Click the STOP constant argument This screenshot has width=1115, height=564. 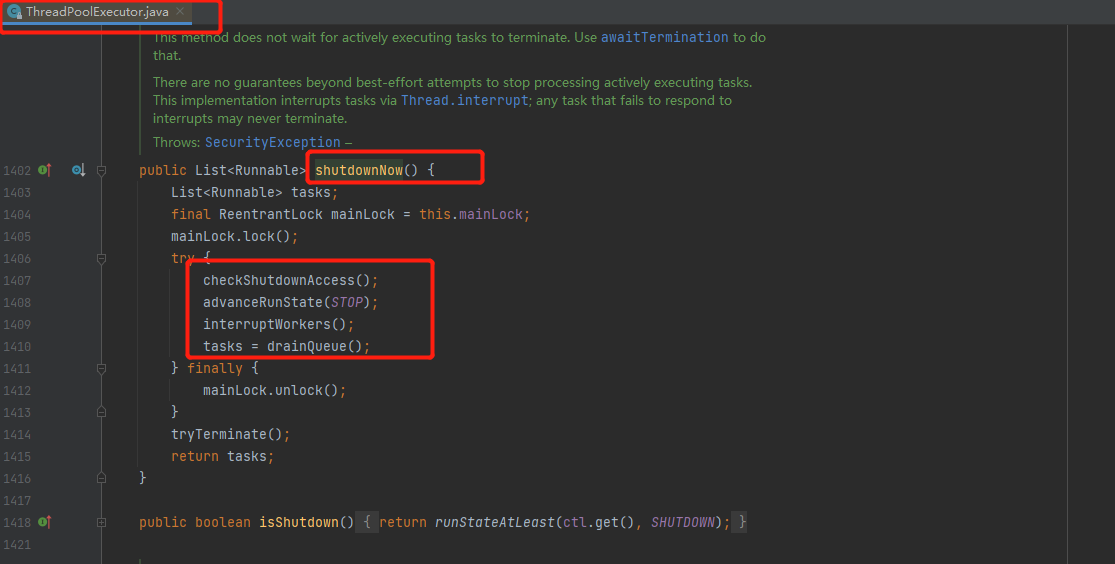[346, 302]
